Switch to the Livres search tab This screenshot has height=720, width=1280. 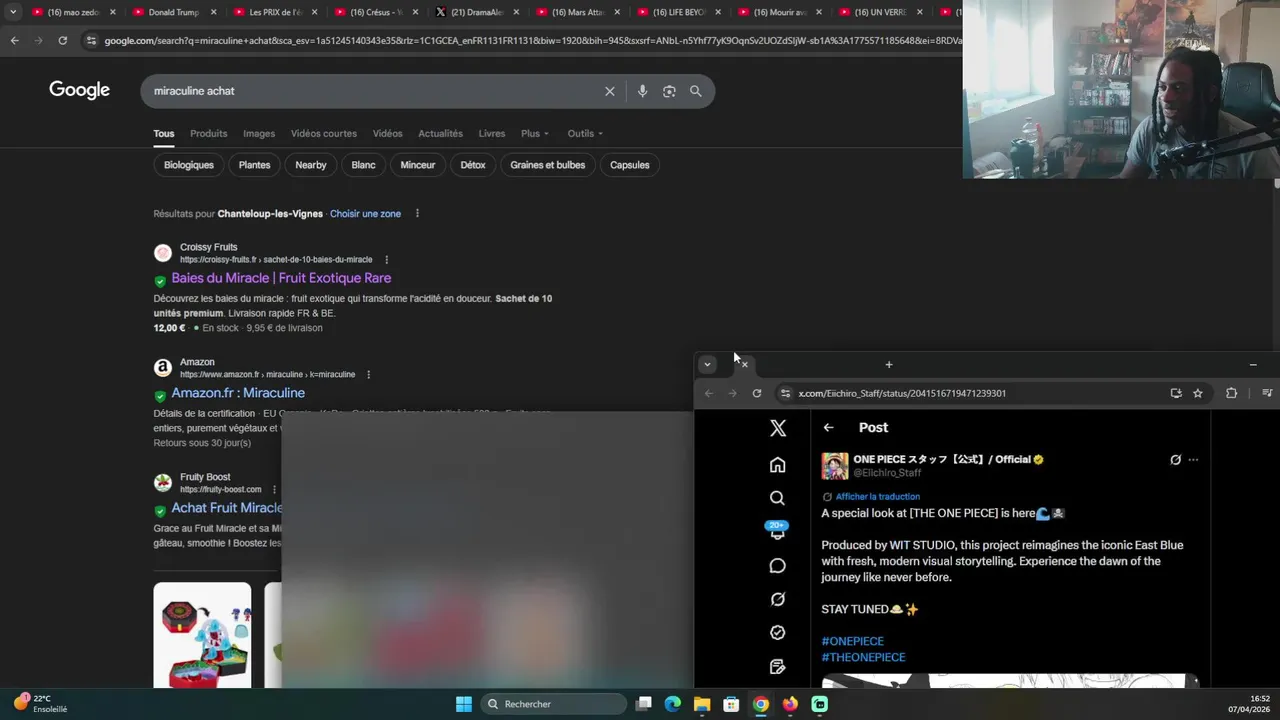492,133
